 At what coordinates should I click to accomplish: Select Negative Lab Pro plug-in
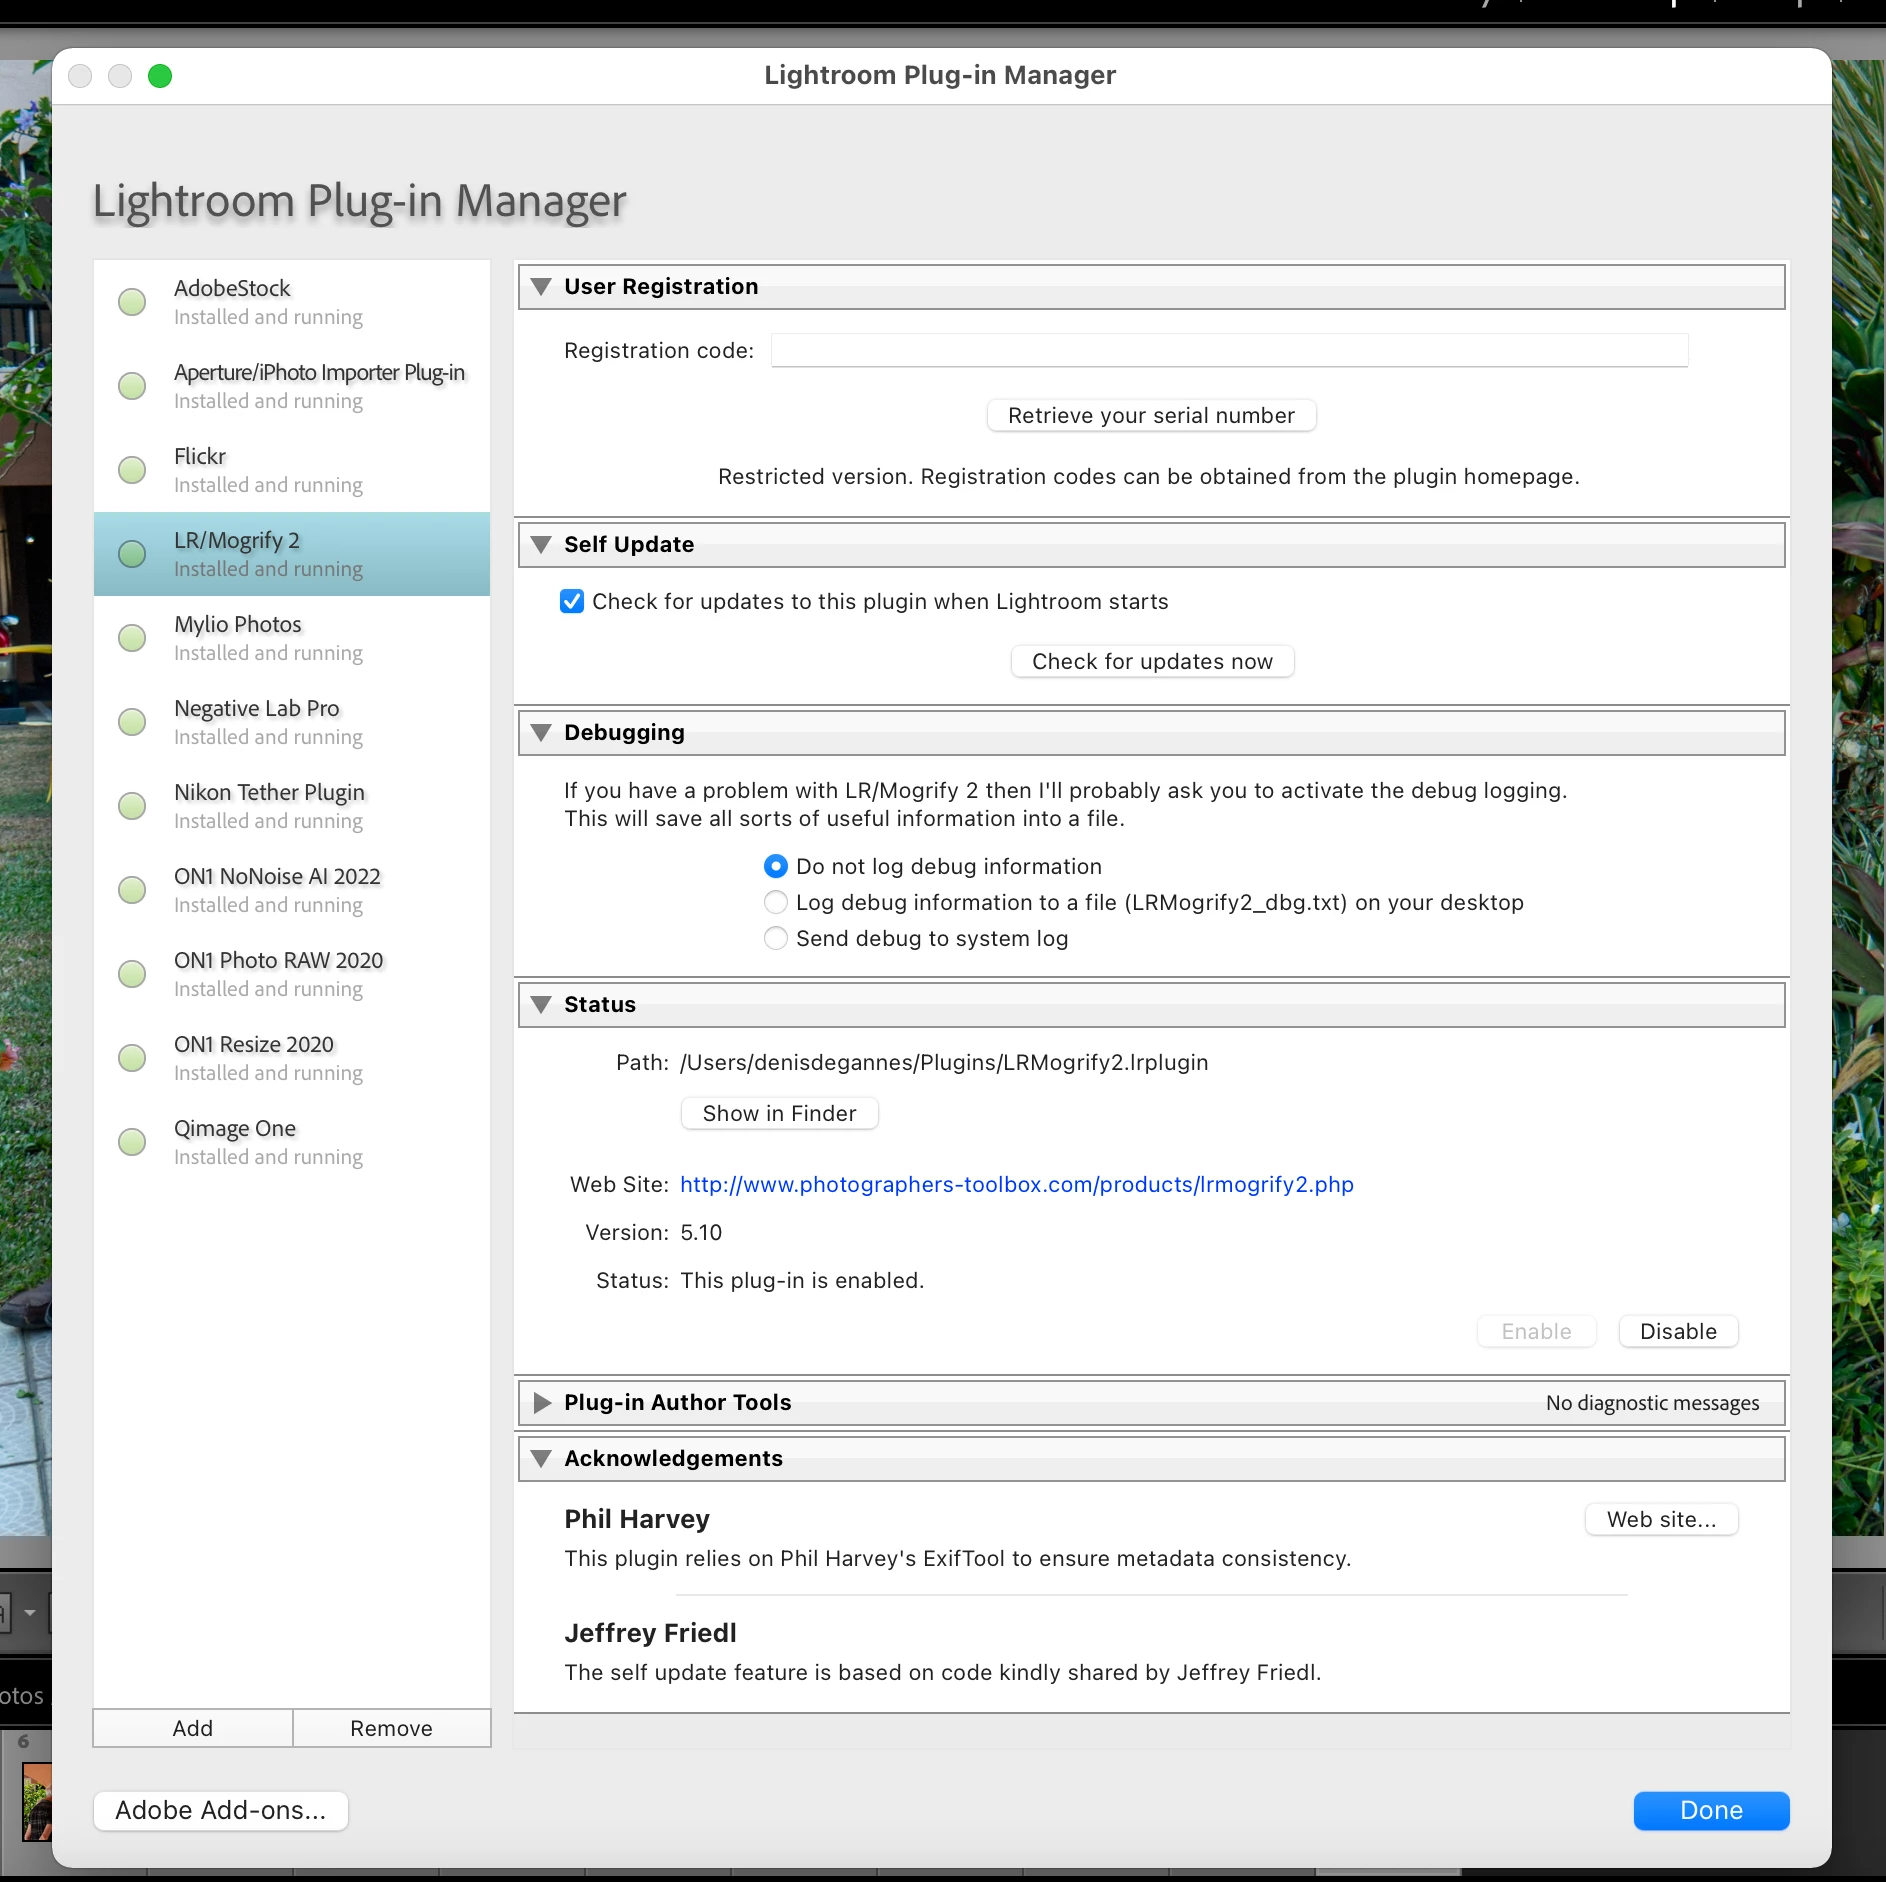coord(292,722)
